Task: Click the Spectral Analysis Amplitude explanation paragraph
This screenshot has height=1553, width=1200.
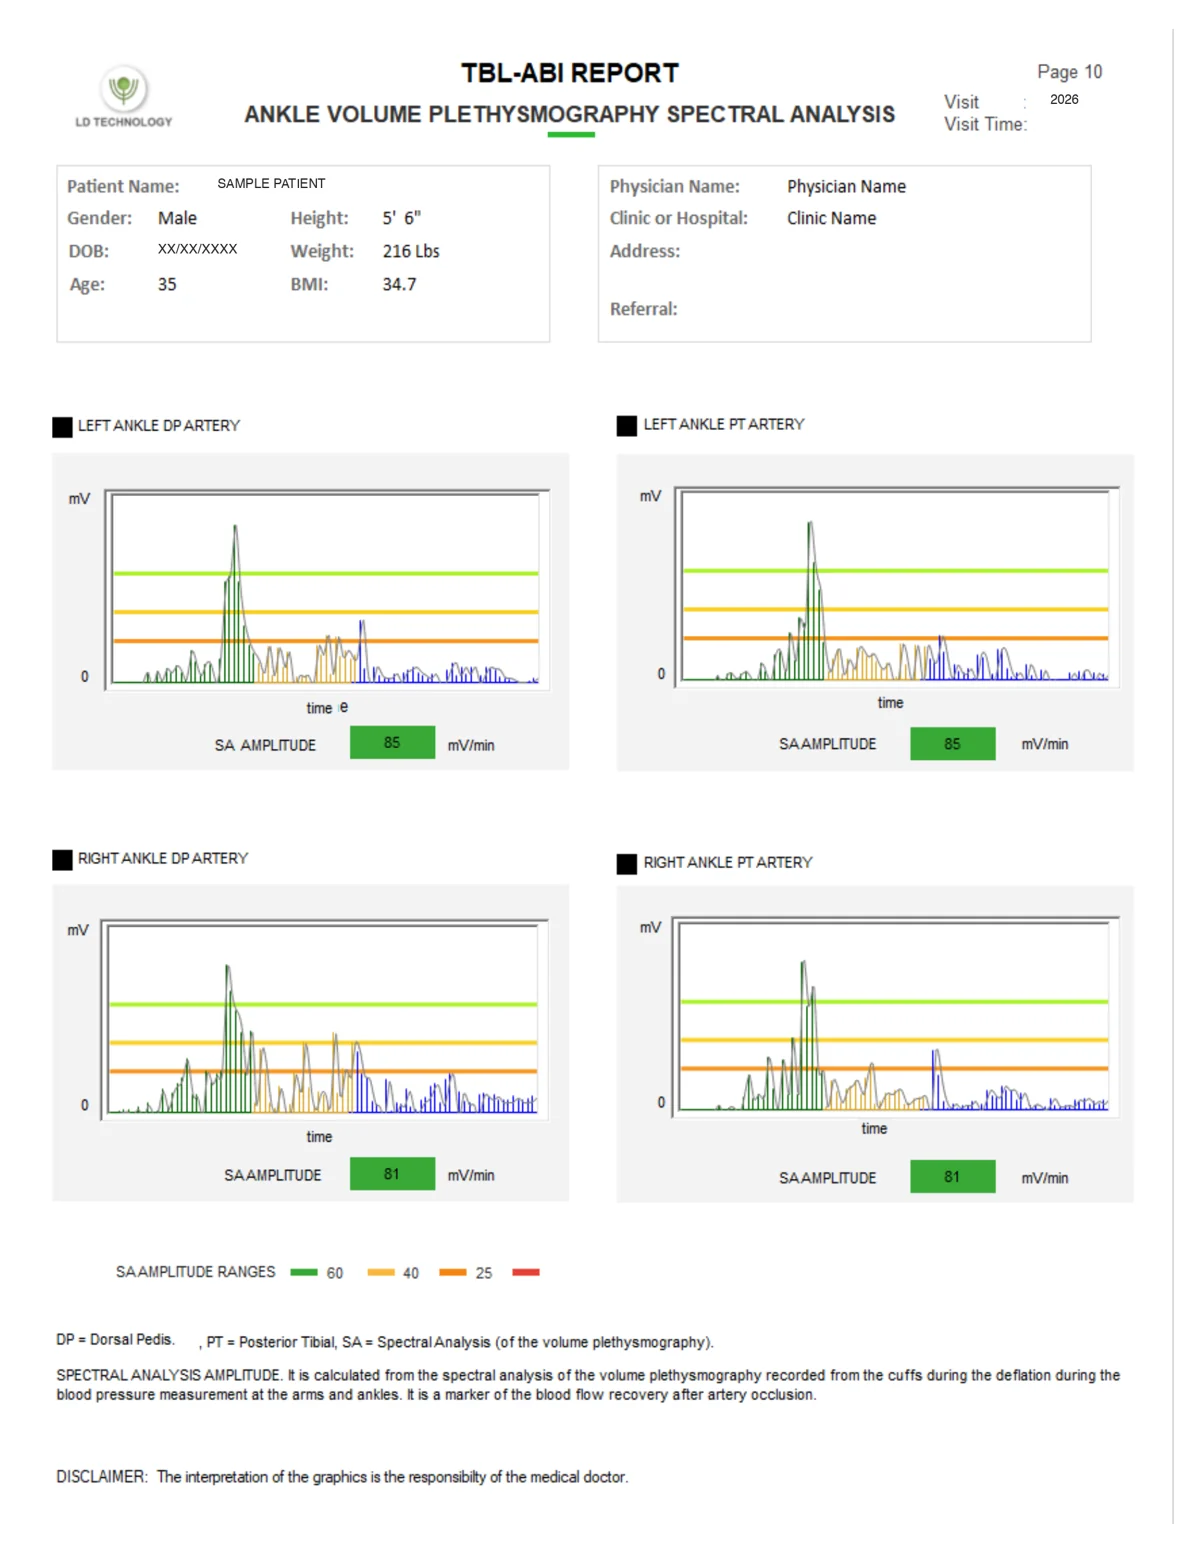Action: coord(588,1385)
